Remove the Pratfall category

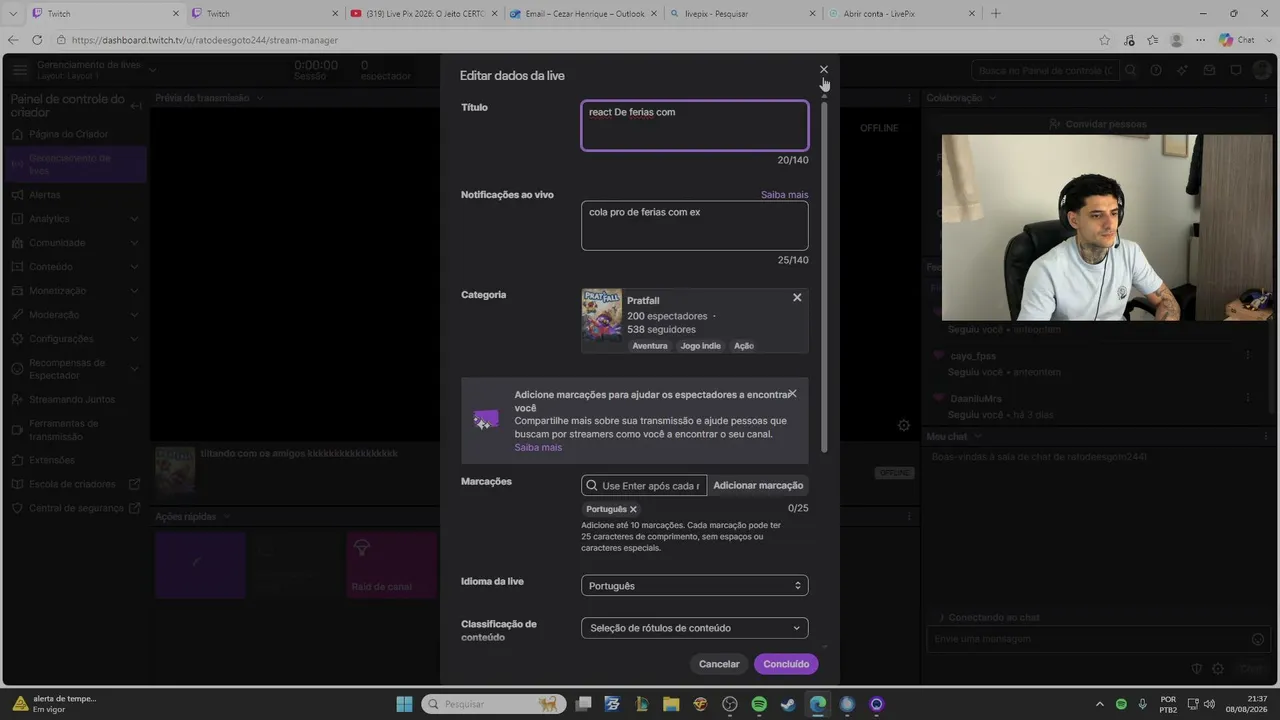click(x=797, y=297)
